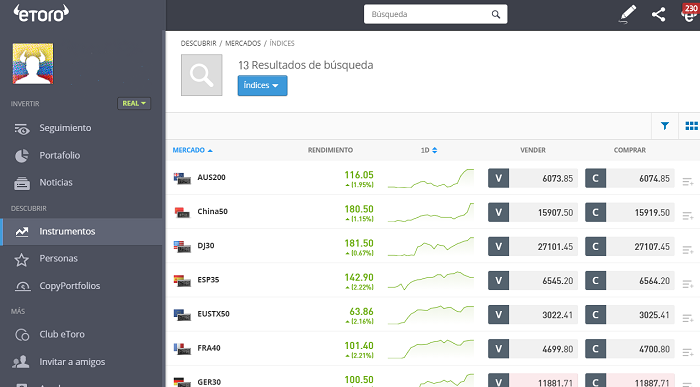Add EUSTX50 to watchlist
The height and width of the screenshot is (387, 700).
(x=688, y=318)
